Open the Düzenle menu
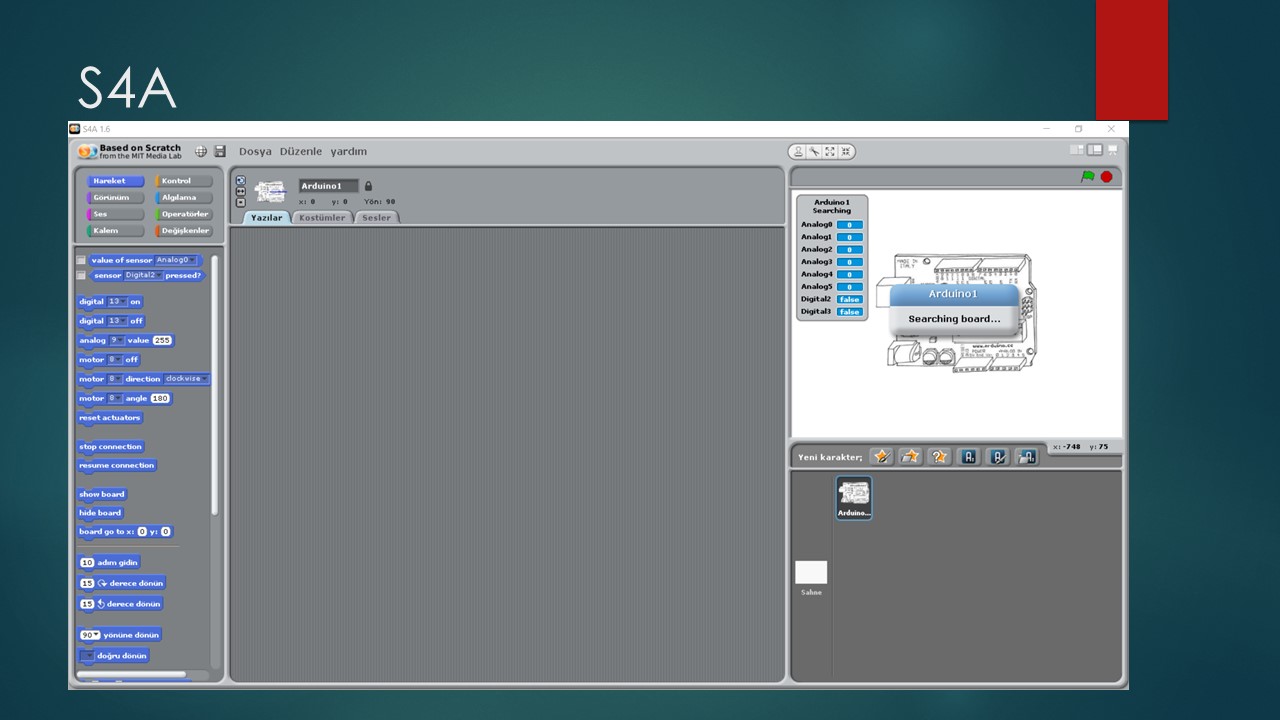The width and height of the screenshot is (1280, 720). pyautogui.click(x=301, y=151)
